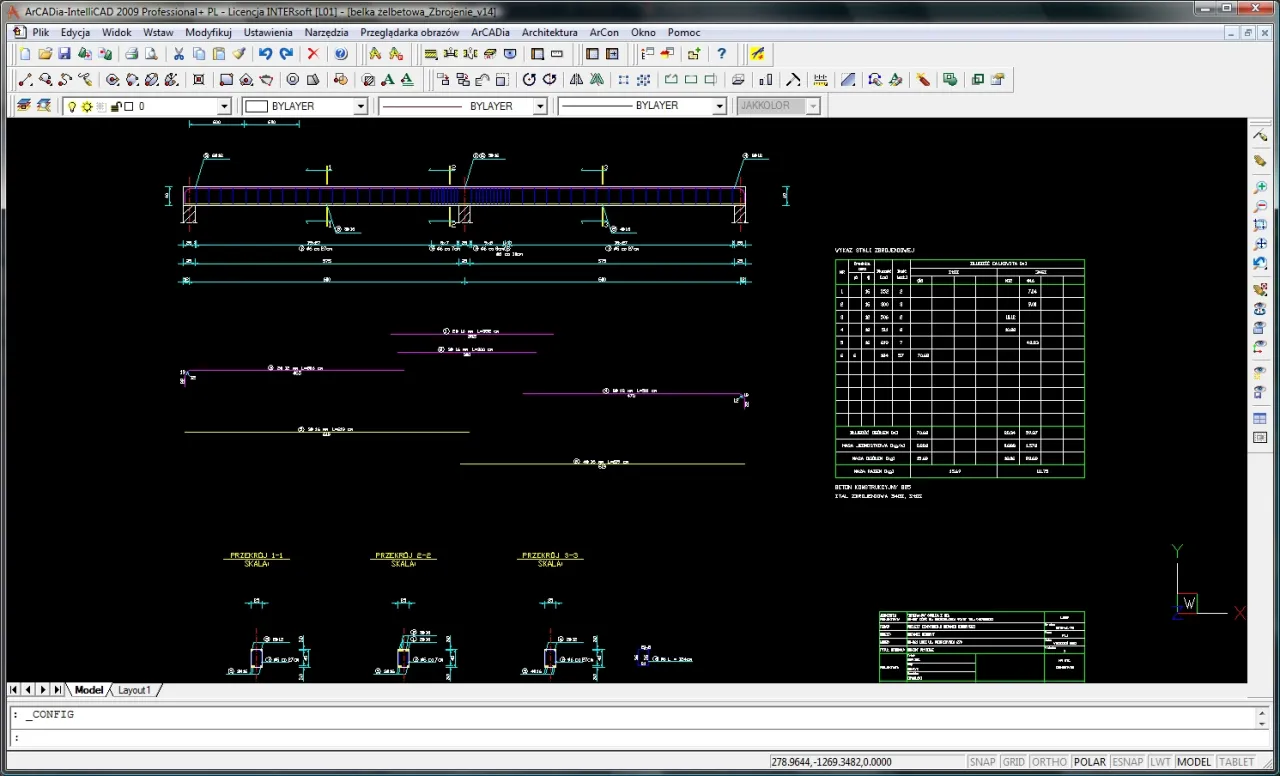
Task: Select the Line drawing tool
Action: [x=26, y=80]
